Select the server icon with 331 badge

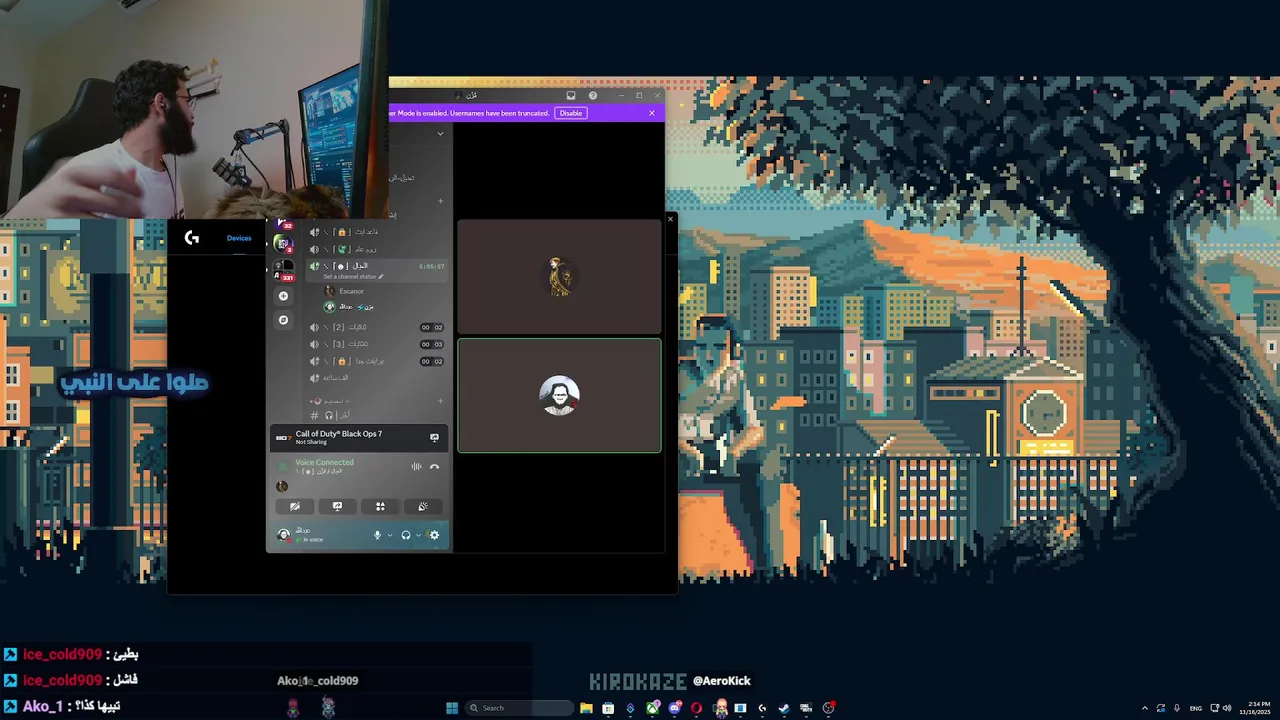(284, 270)
